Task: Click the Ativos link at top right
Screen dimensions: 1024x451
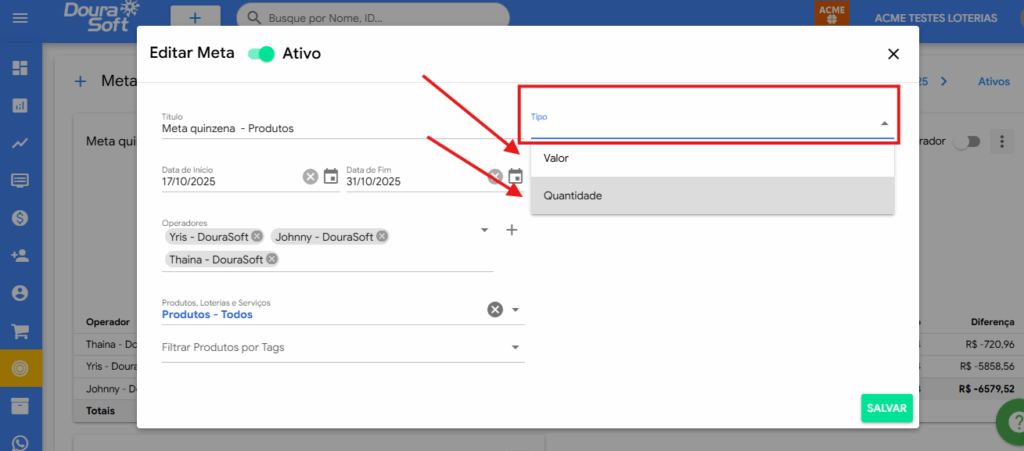Action: 994,82
